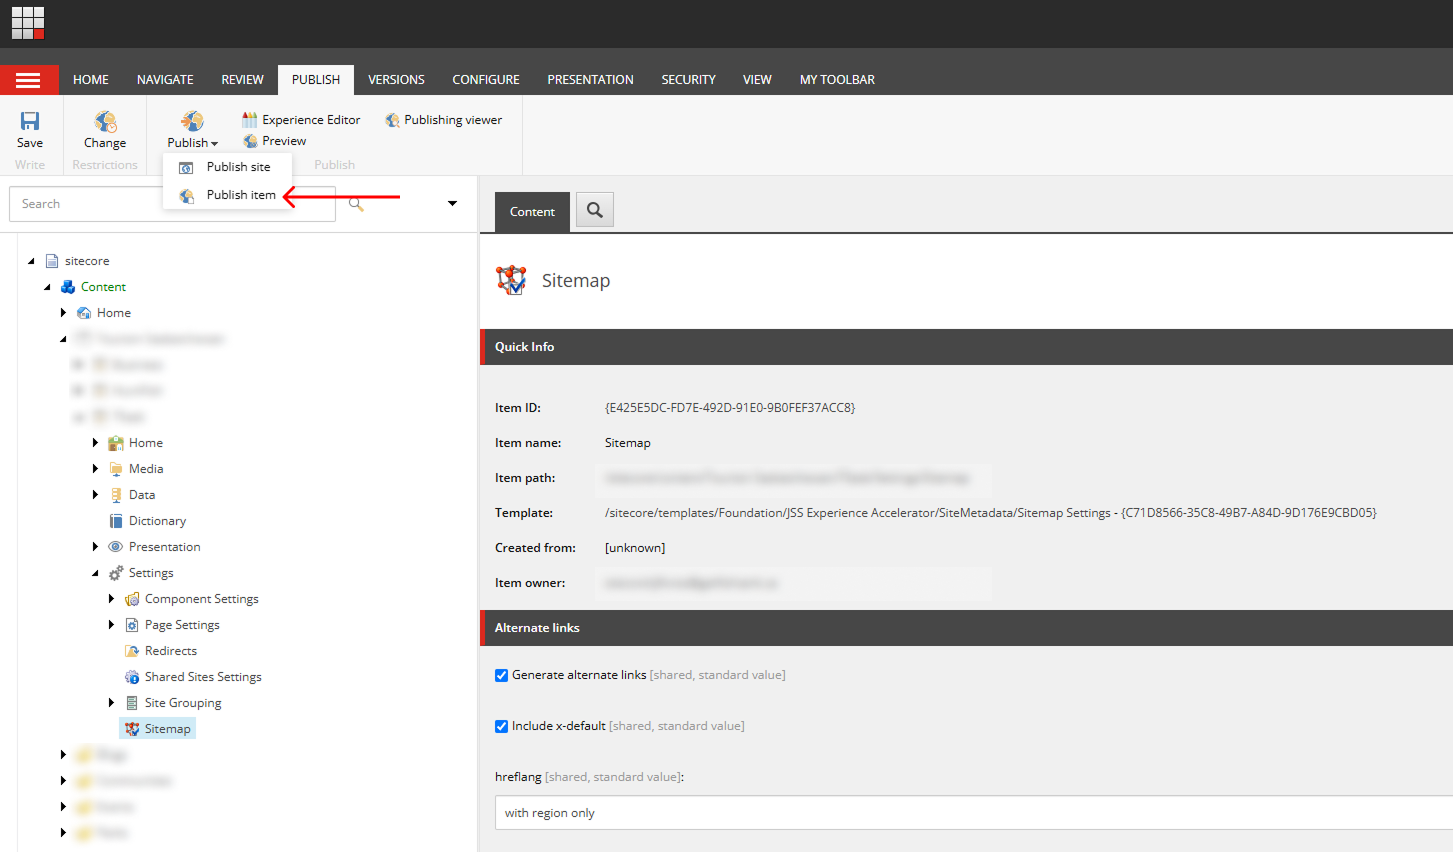
Task: Click the Presentation eye icon
Action: (x=116, y=547)
